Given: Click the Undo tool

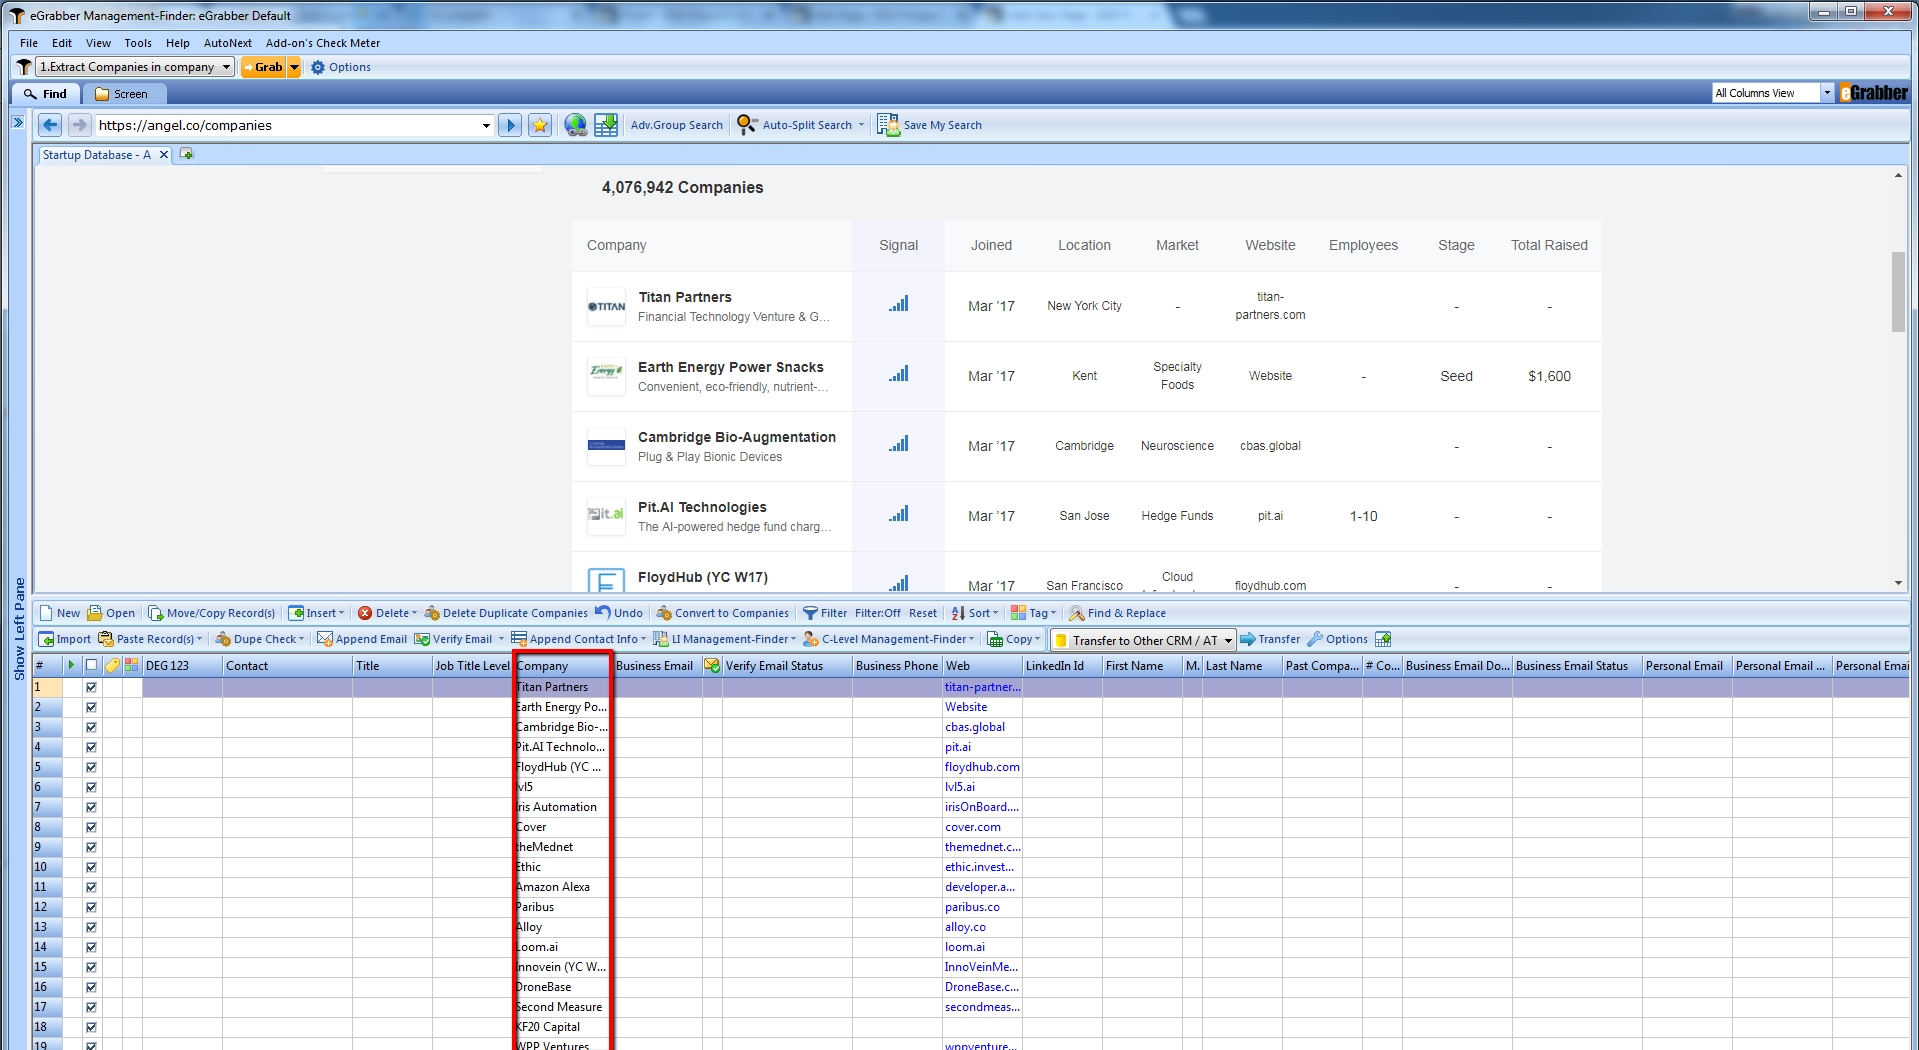Looking at the screenshot, I should click(x=619, y=613).
